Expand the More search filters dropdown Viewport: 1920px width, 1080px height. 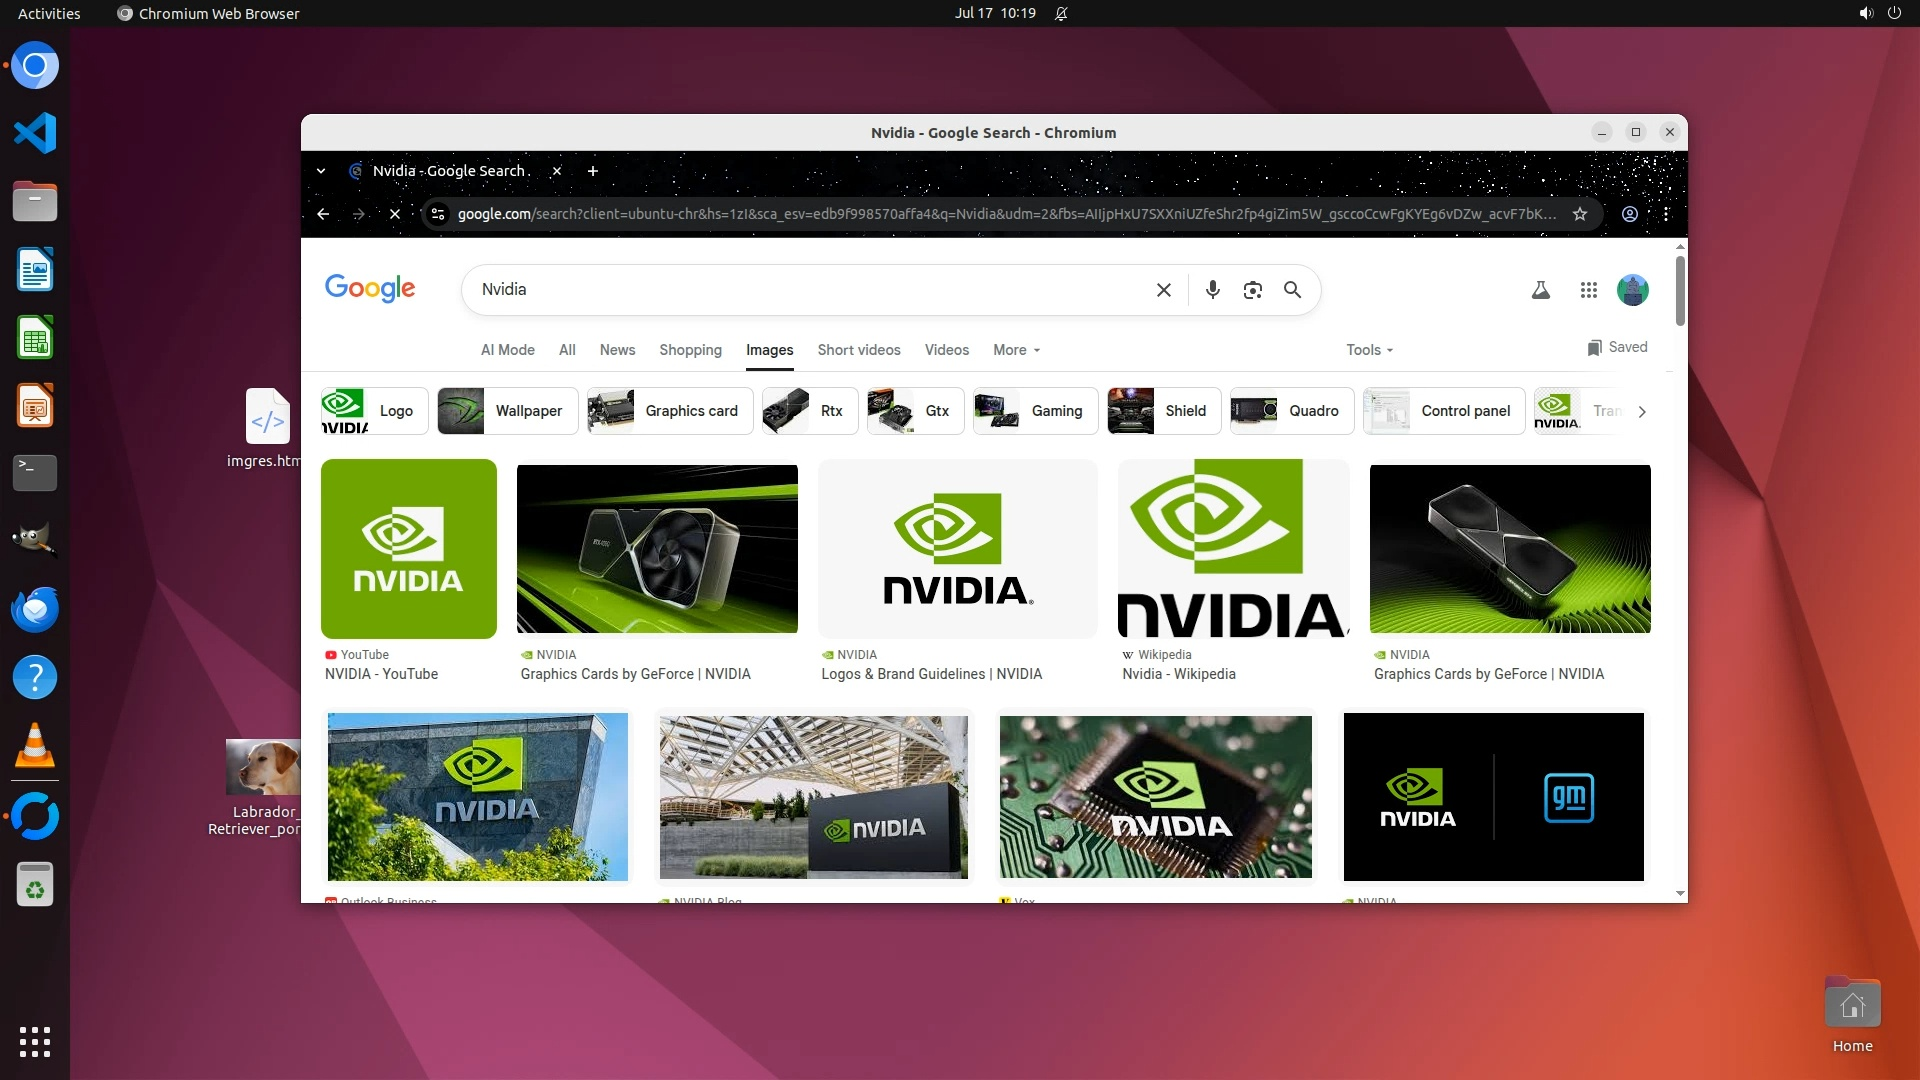coord(1016,350)
